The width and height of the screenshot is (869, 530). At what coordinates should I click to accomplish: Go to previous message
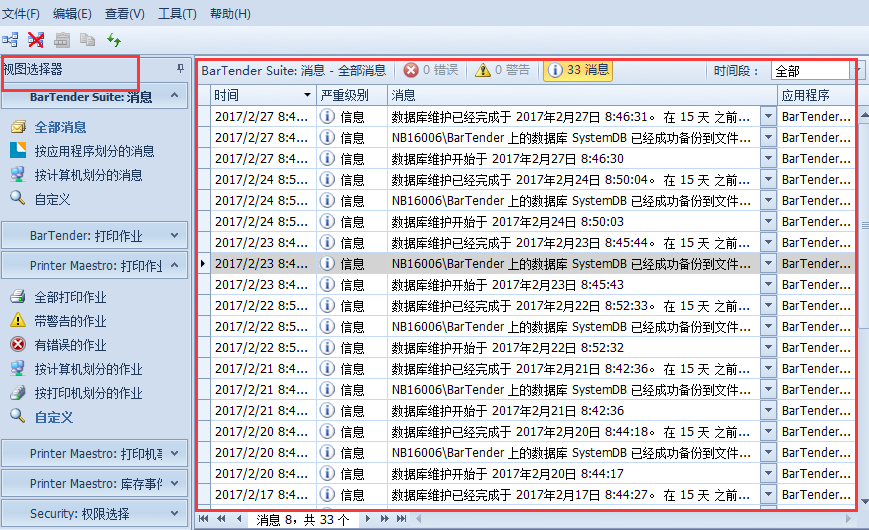[239, 519]
